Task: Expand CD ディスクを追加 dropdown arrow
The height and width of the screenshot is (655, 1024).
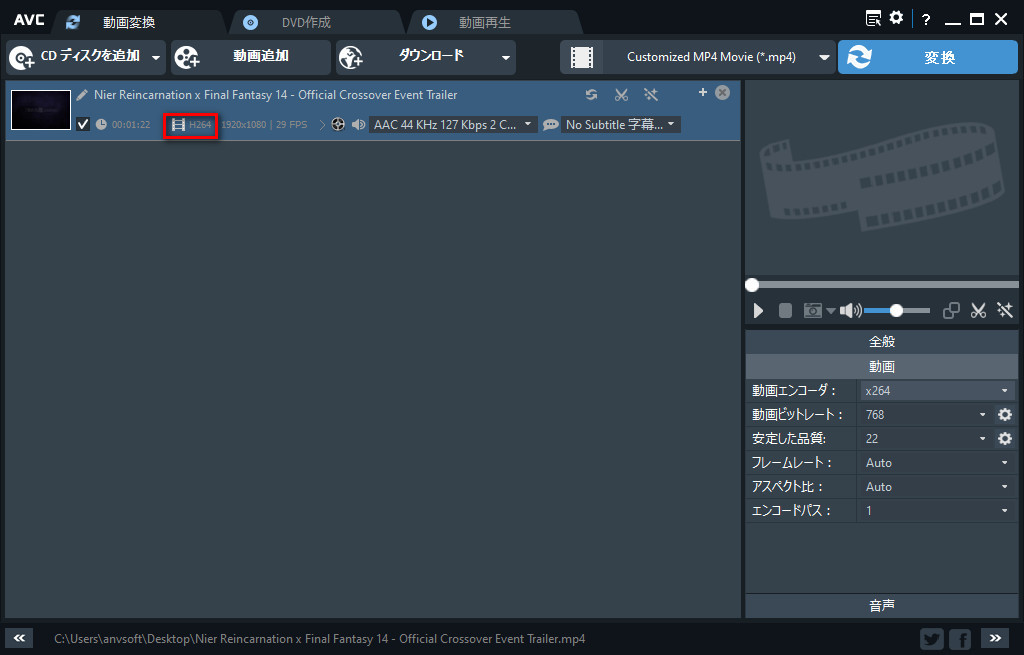Action: pos(156,57)
